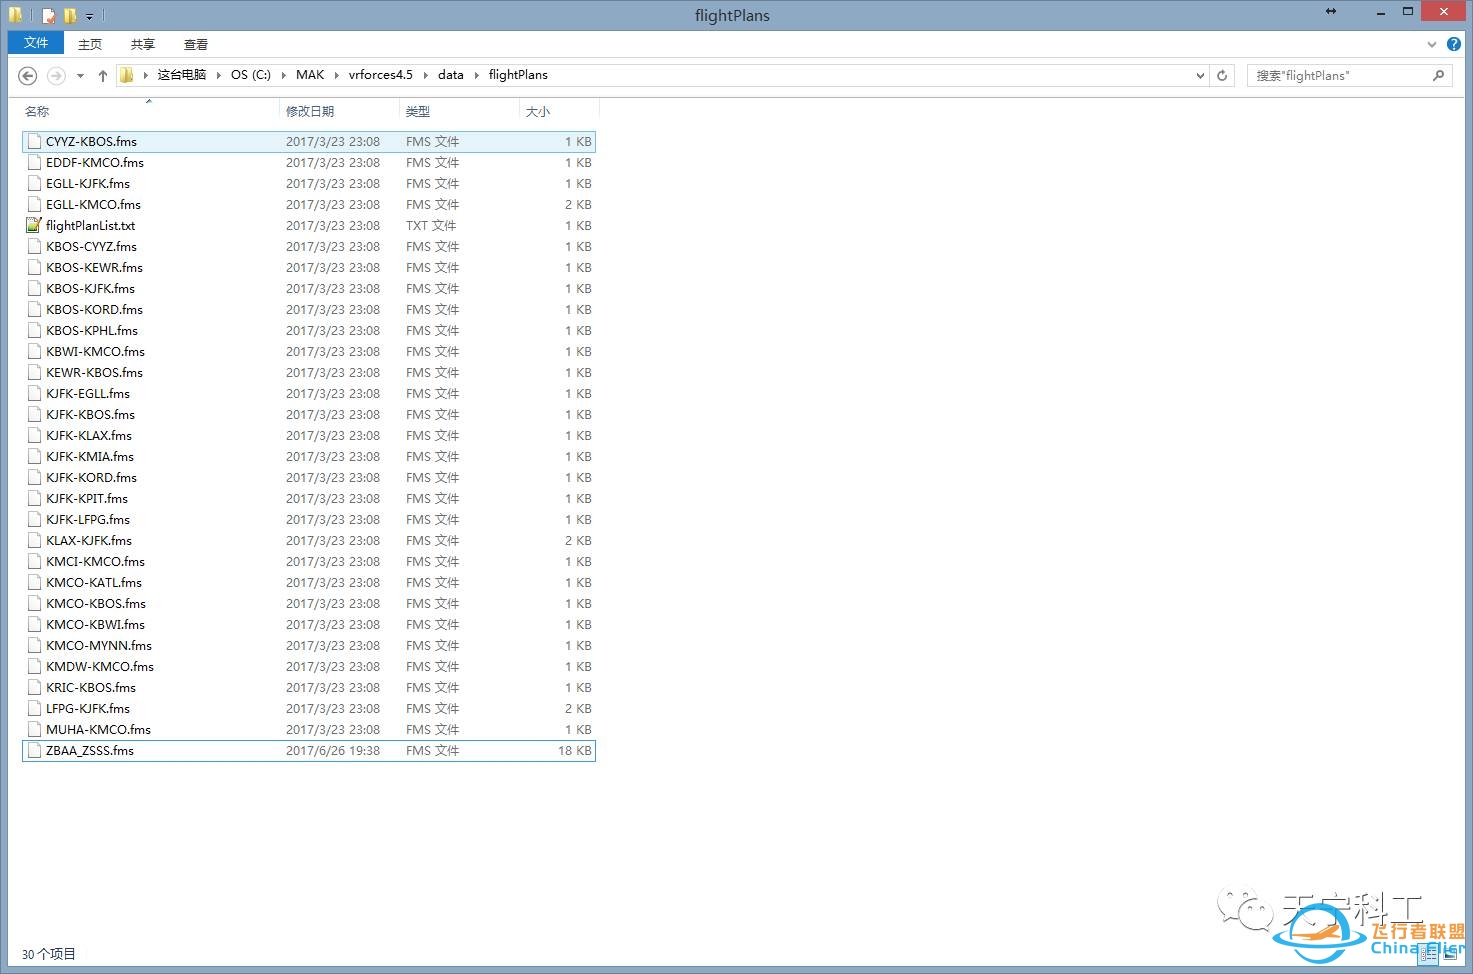
Task: Refresh the flightPlans folder
Action: click(x=1221, y=76)
